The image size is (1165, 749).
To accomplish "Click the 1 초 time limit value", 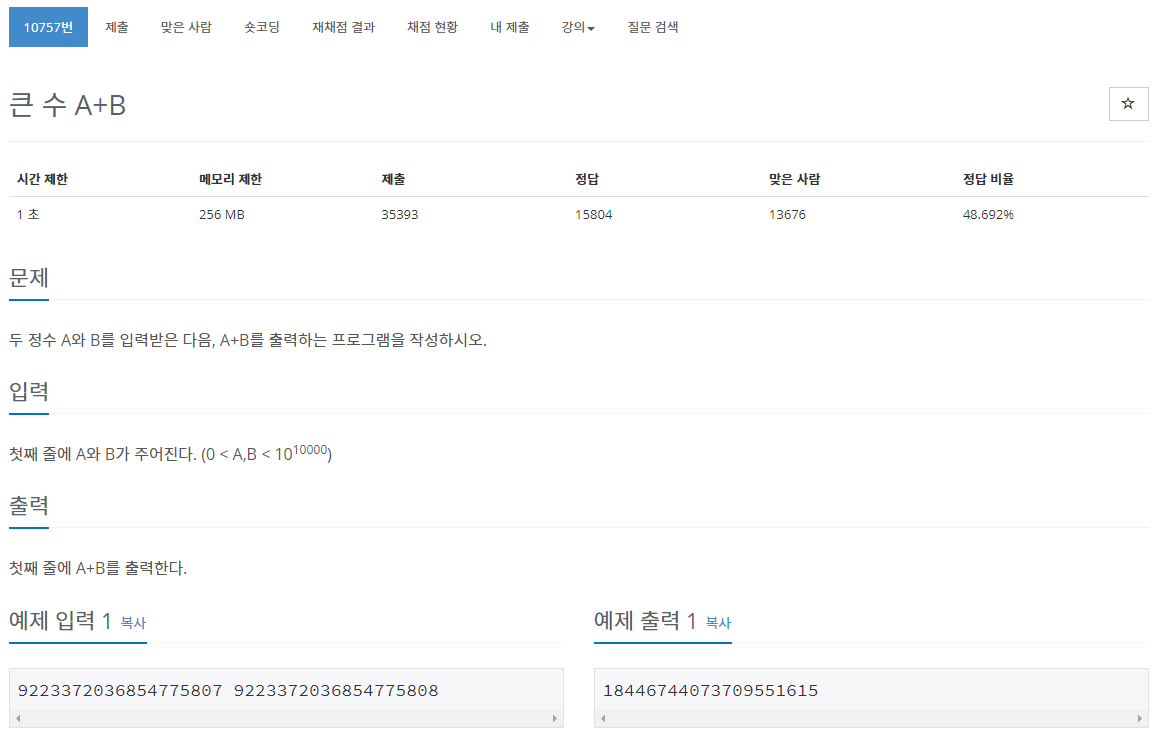I will coord(28,215).
